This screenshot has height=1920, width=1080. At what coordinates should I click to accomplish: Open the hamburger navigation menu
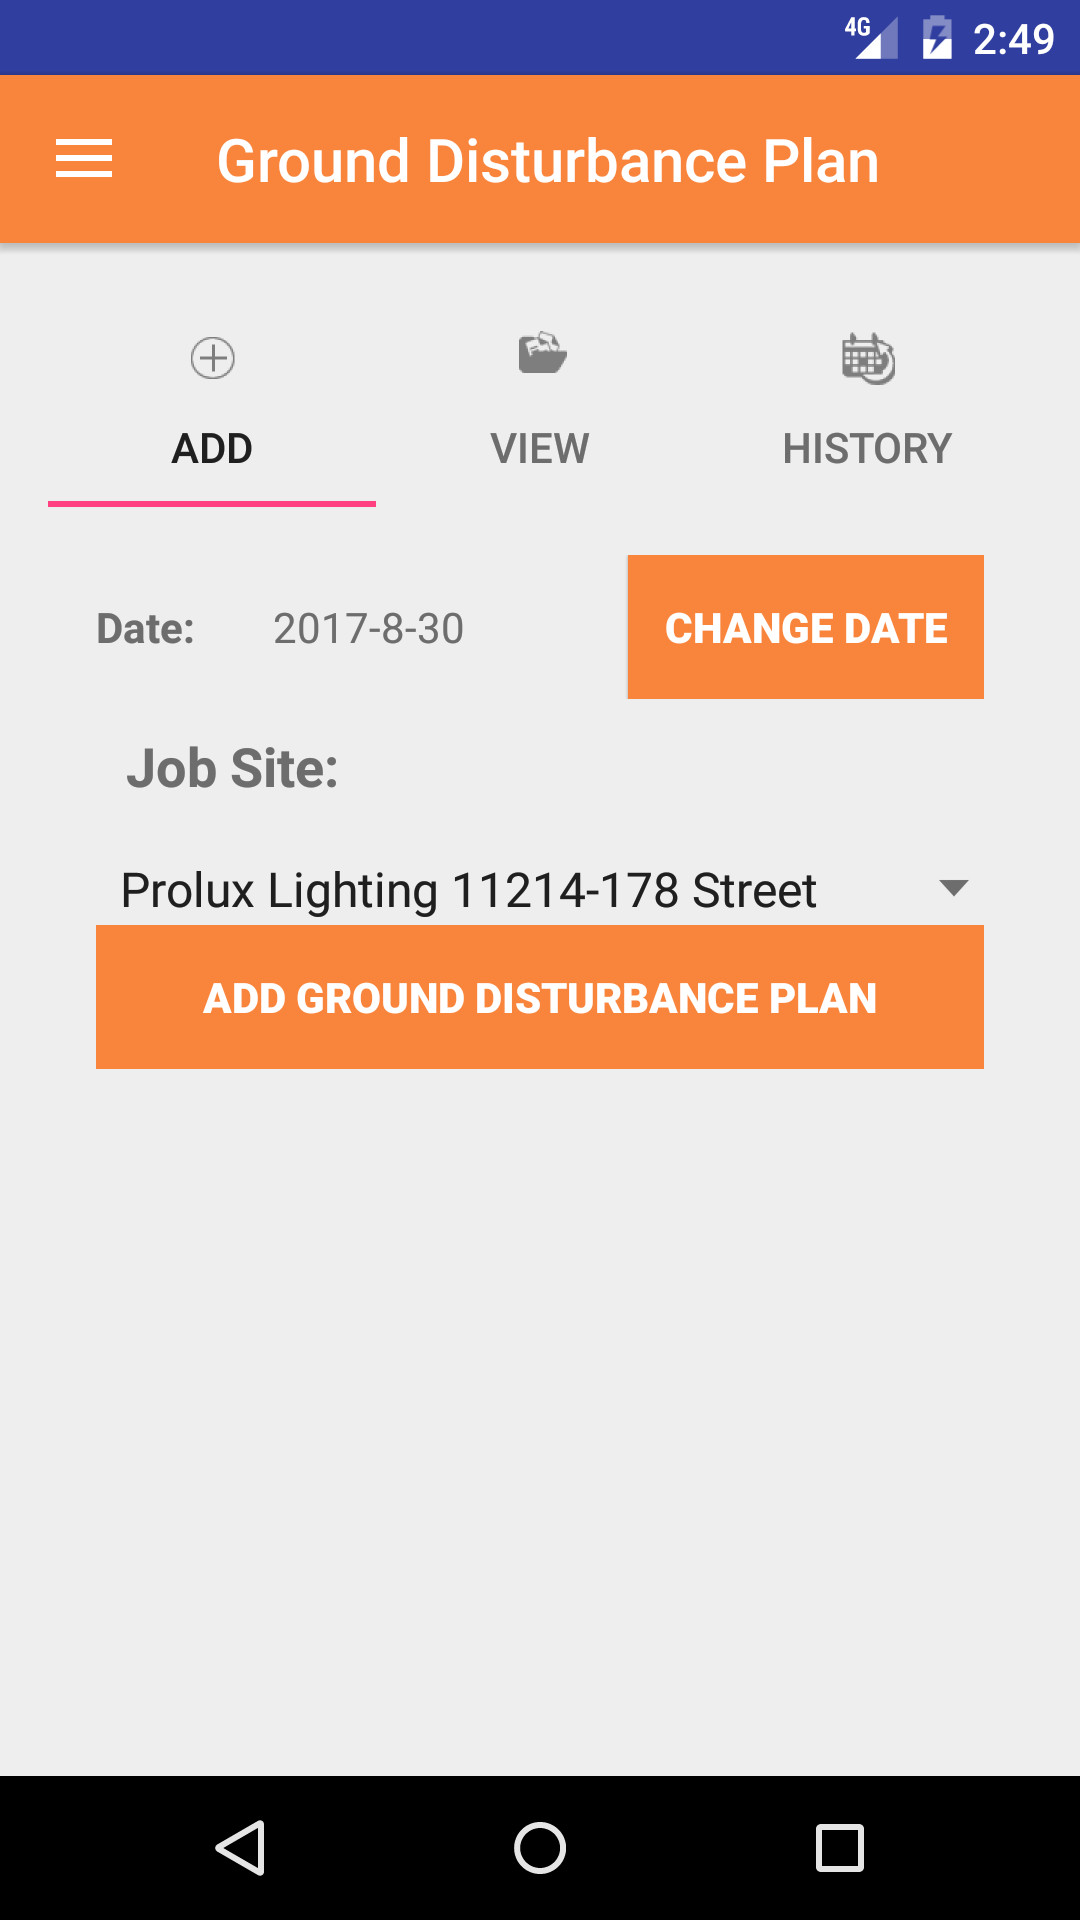(x=84, y=160)
